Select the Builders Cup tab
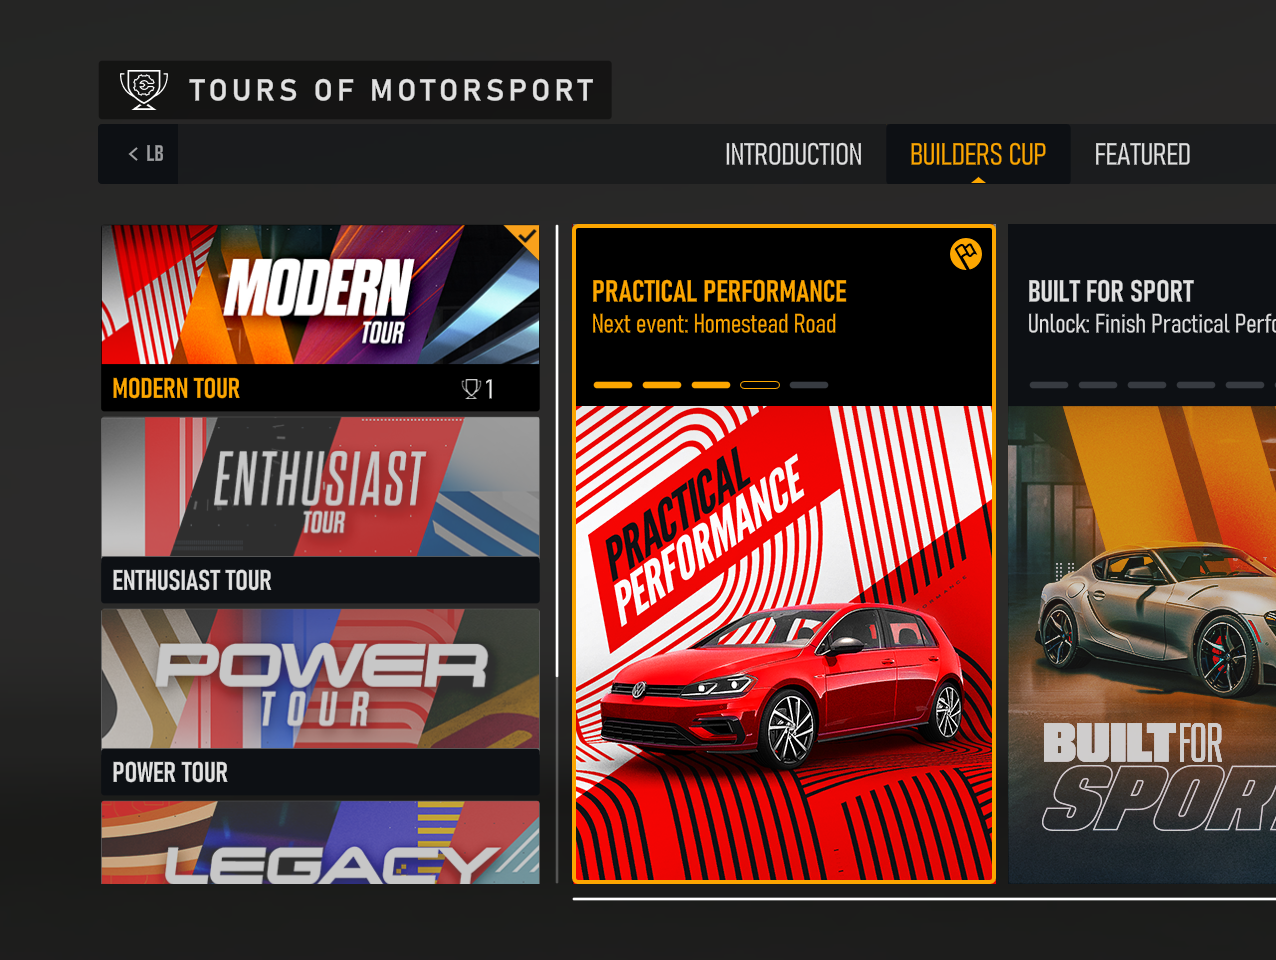Screen dimensions: 1276x960 (978, 155)
